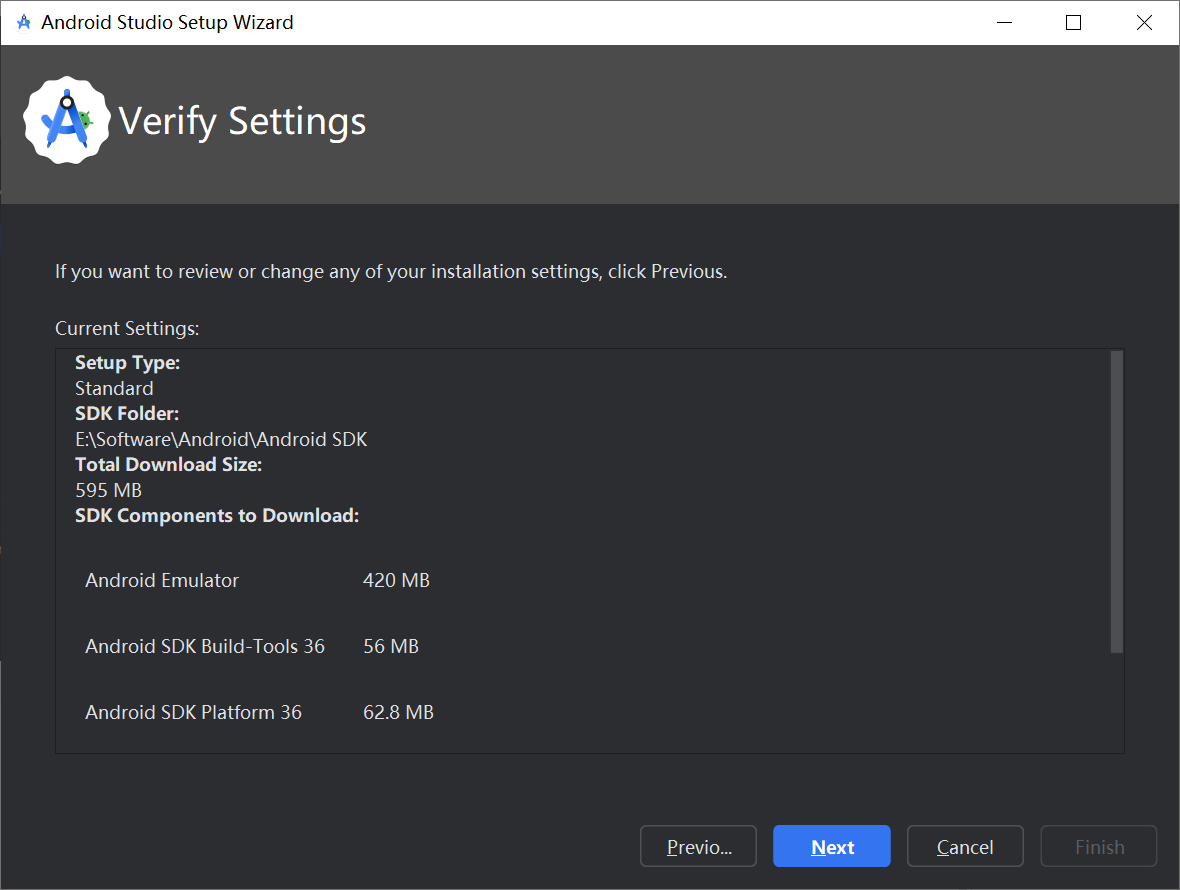
Task: Click the Verify Settings heading
Action: [242, 121]
